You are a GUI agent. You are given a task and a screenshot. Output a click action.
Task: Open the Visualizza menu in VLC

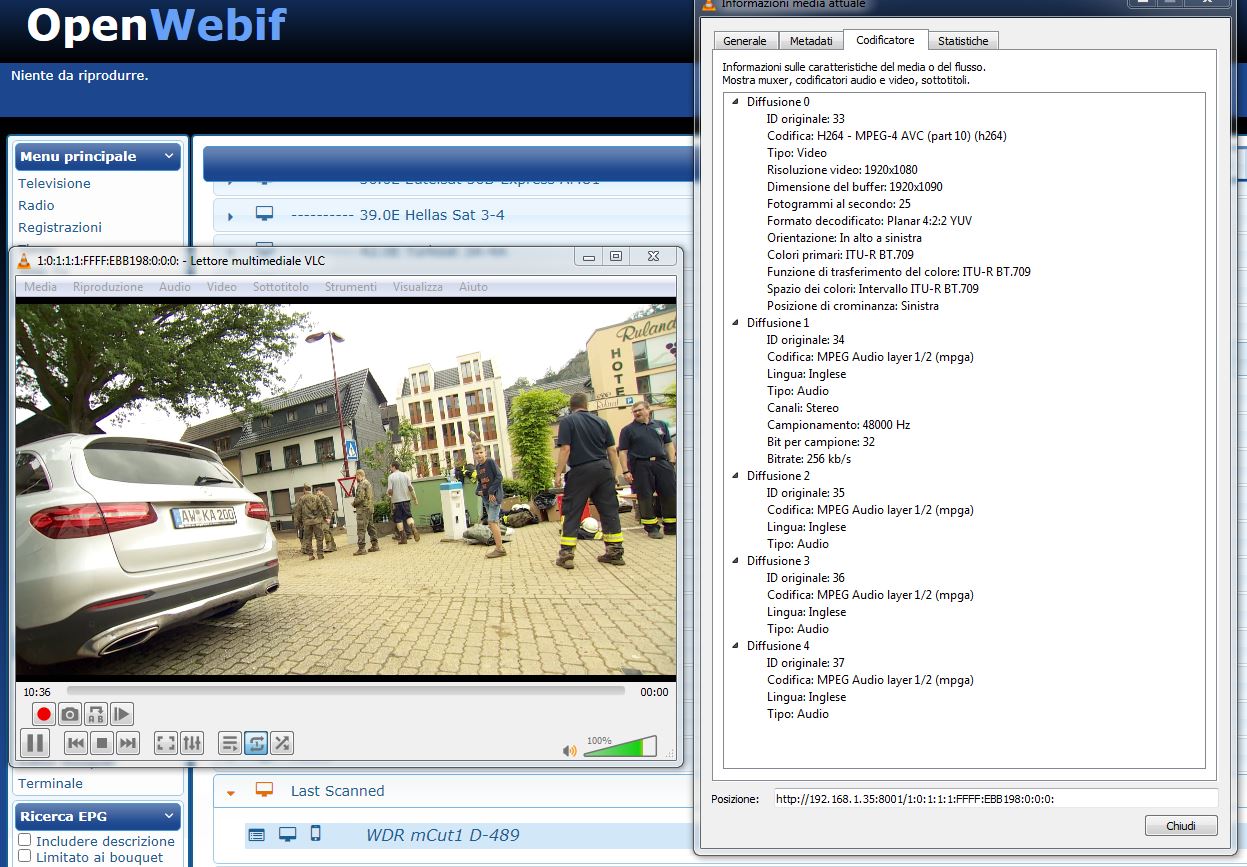coord(418,287)
